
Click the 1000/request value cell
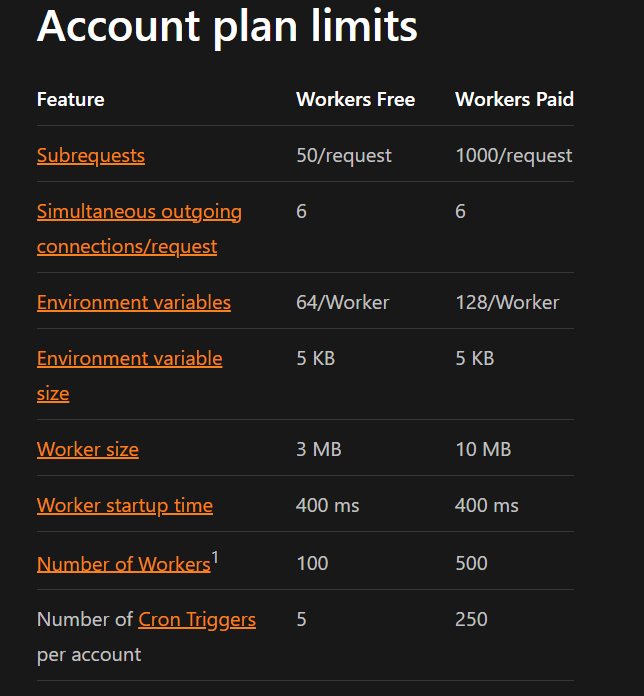tap(513, 156)
